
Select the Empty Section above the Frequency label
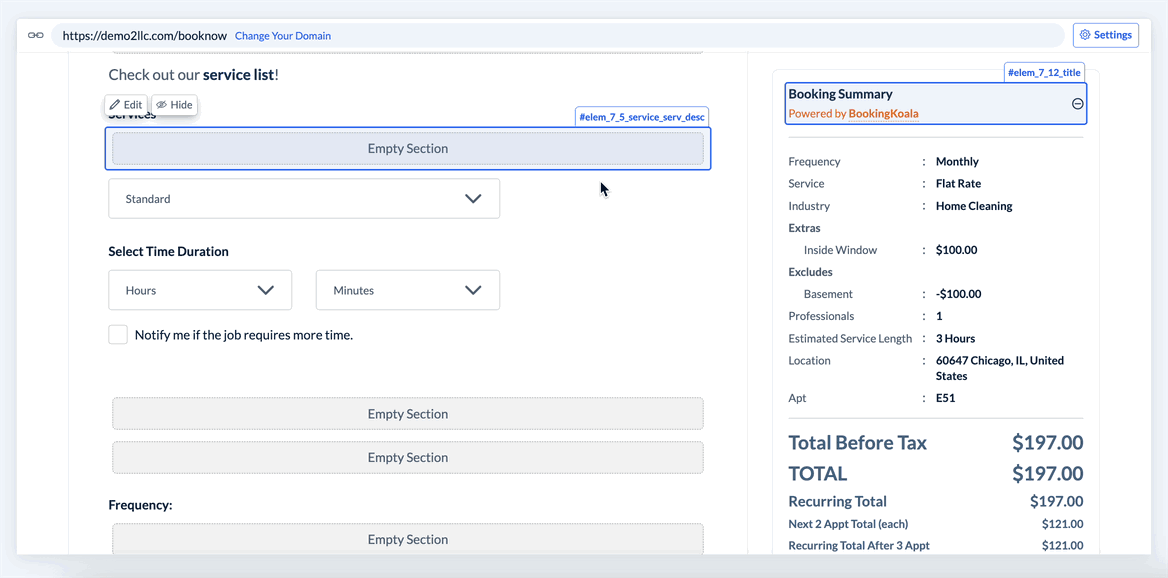tap(408, 458)
